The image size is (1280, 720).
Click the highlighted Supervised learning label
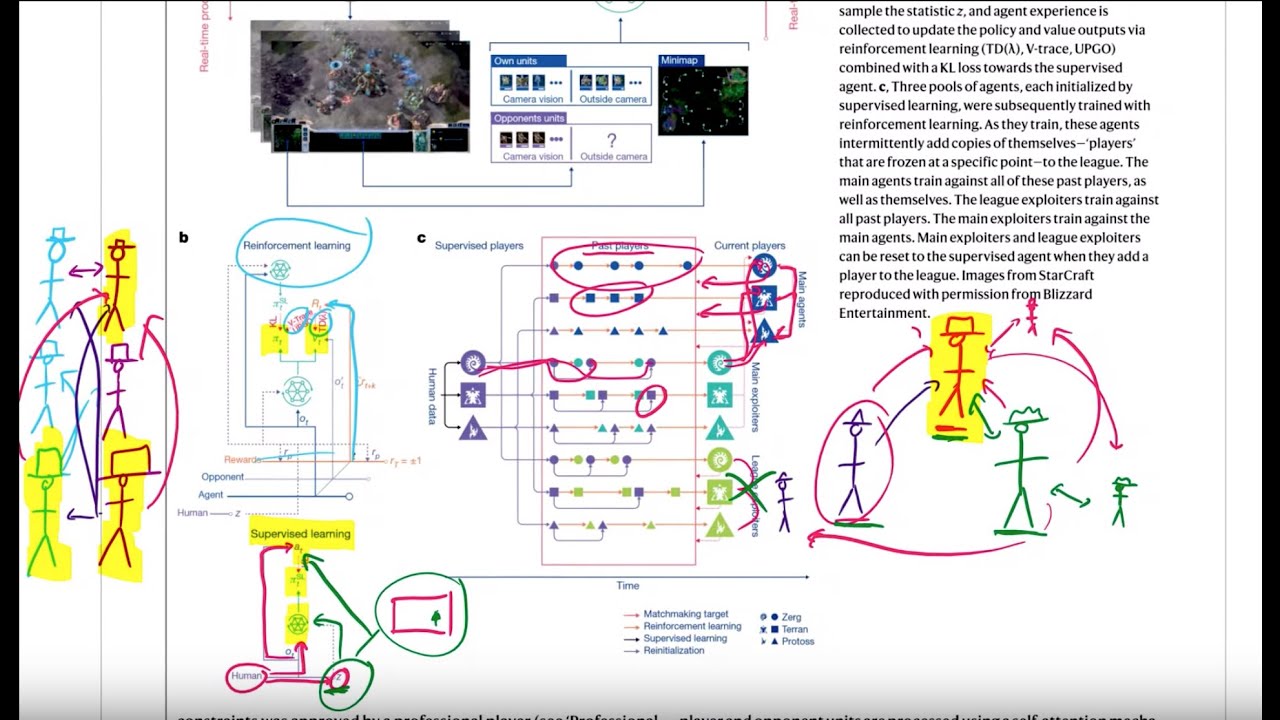300,534
